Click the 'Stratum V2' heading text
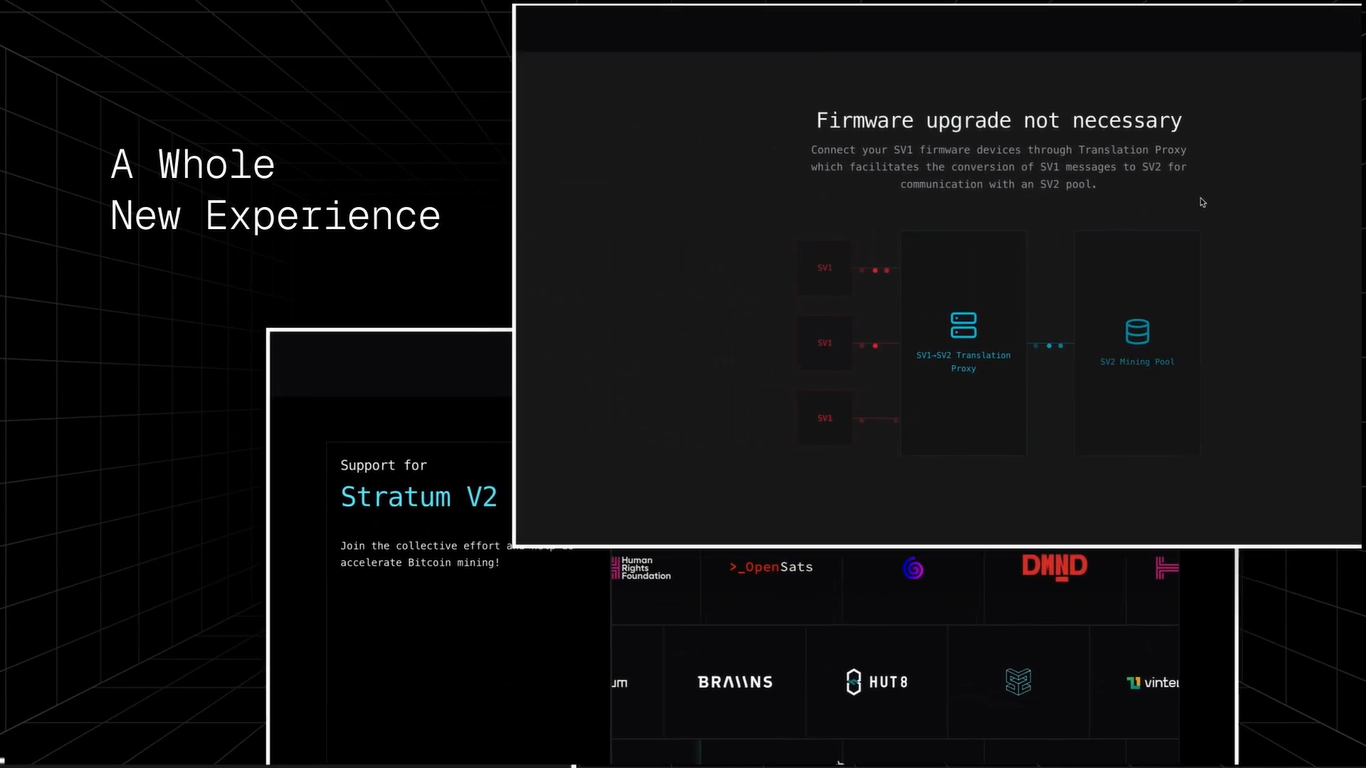Viewport: 1366px width, 768px height. [x=419, y=497]
